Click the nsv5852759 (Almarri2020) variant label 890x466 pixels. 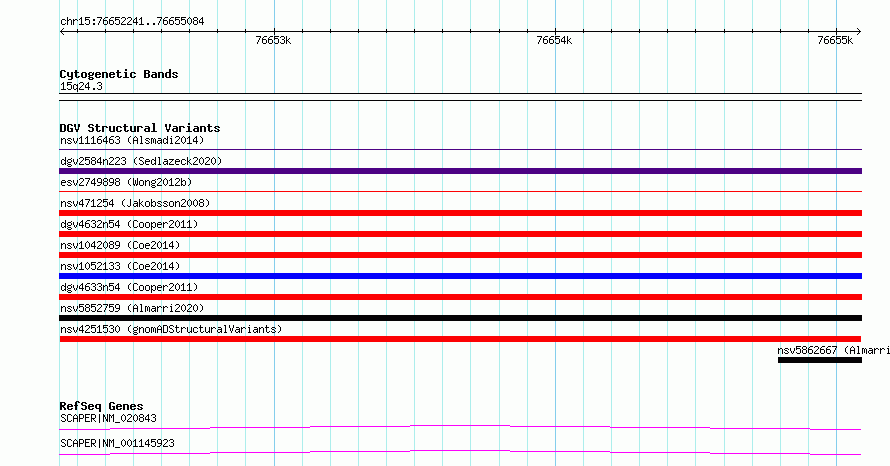(132, 308)
